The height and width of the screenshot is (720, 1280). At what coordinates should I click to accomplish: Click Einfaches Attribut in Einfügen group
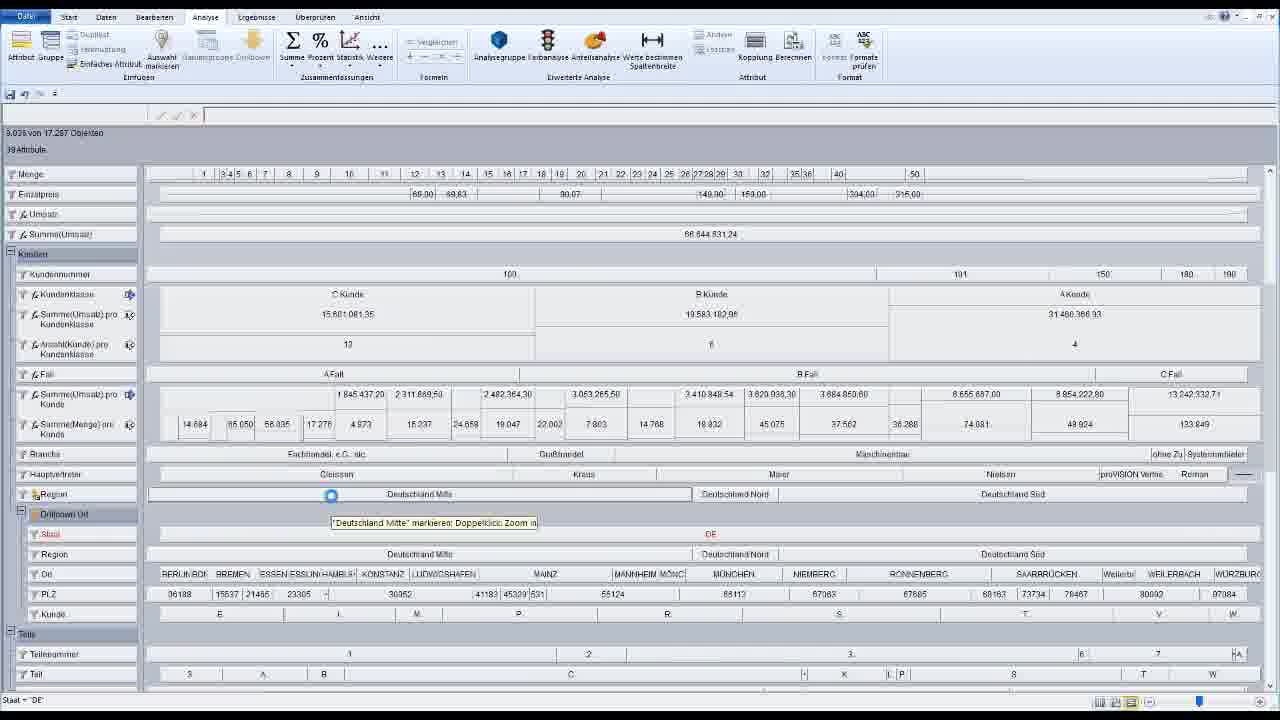pyautogui.click(x=105, y=63)
